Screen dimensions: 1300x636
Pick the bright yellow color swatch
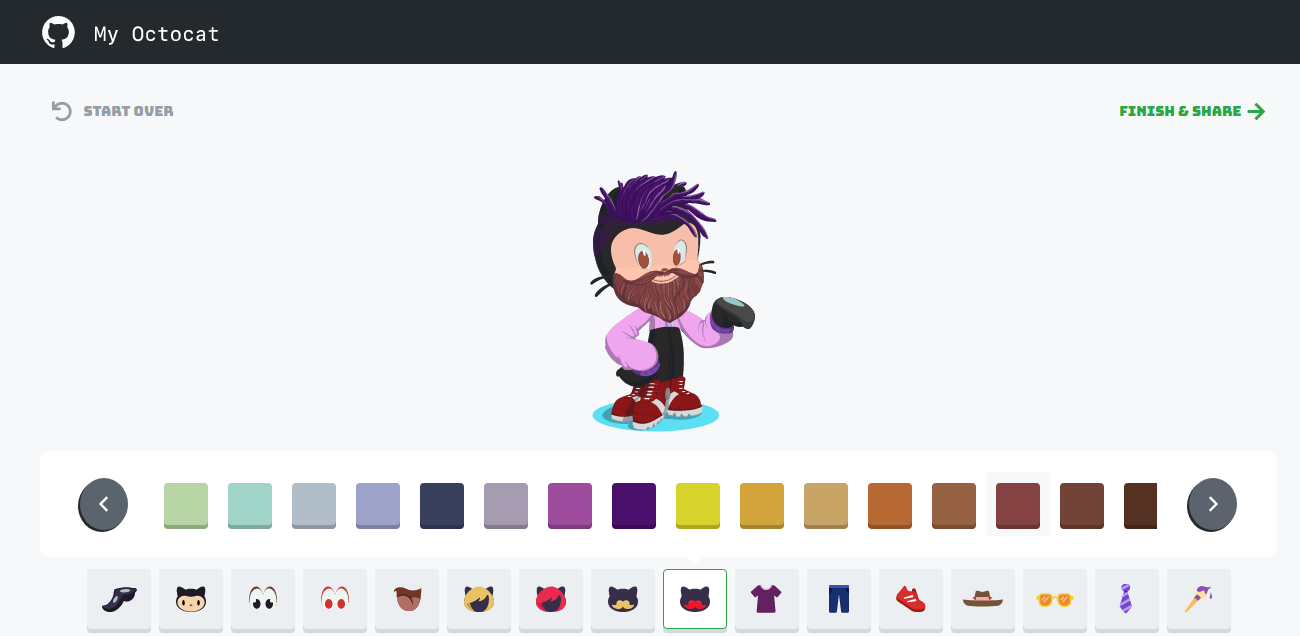[698, 505]
